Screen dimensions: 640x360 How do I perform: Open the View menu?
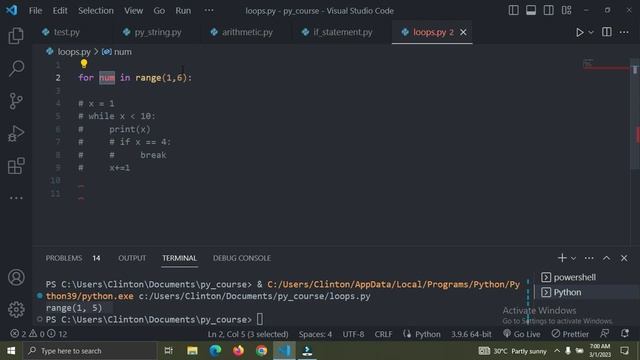133,11
